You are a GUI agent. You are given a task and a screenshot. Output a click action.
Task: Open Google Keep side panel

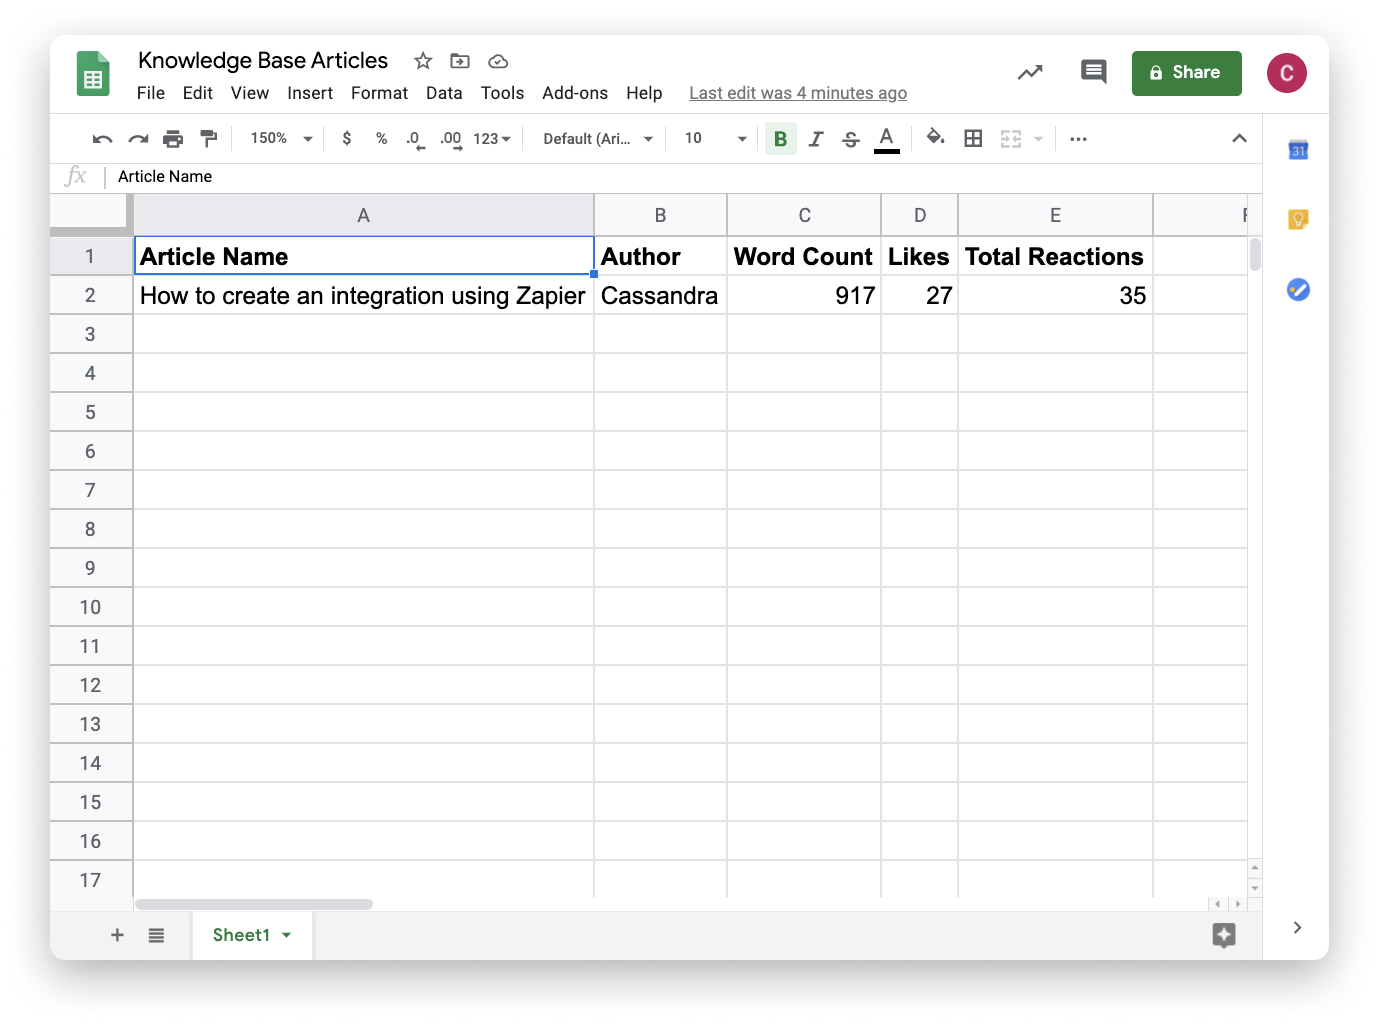(x=1298, y=220)
